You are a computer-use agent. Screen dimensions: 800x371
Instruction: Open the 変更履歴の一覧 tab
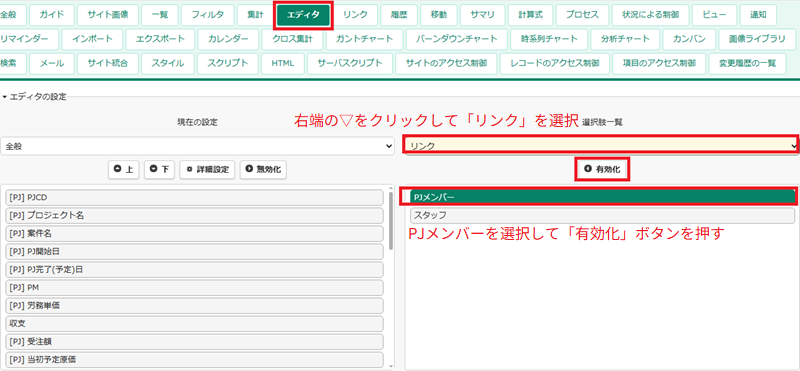click(x=747, y=63)
